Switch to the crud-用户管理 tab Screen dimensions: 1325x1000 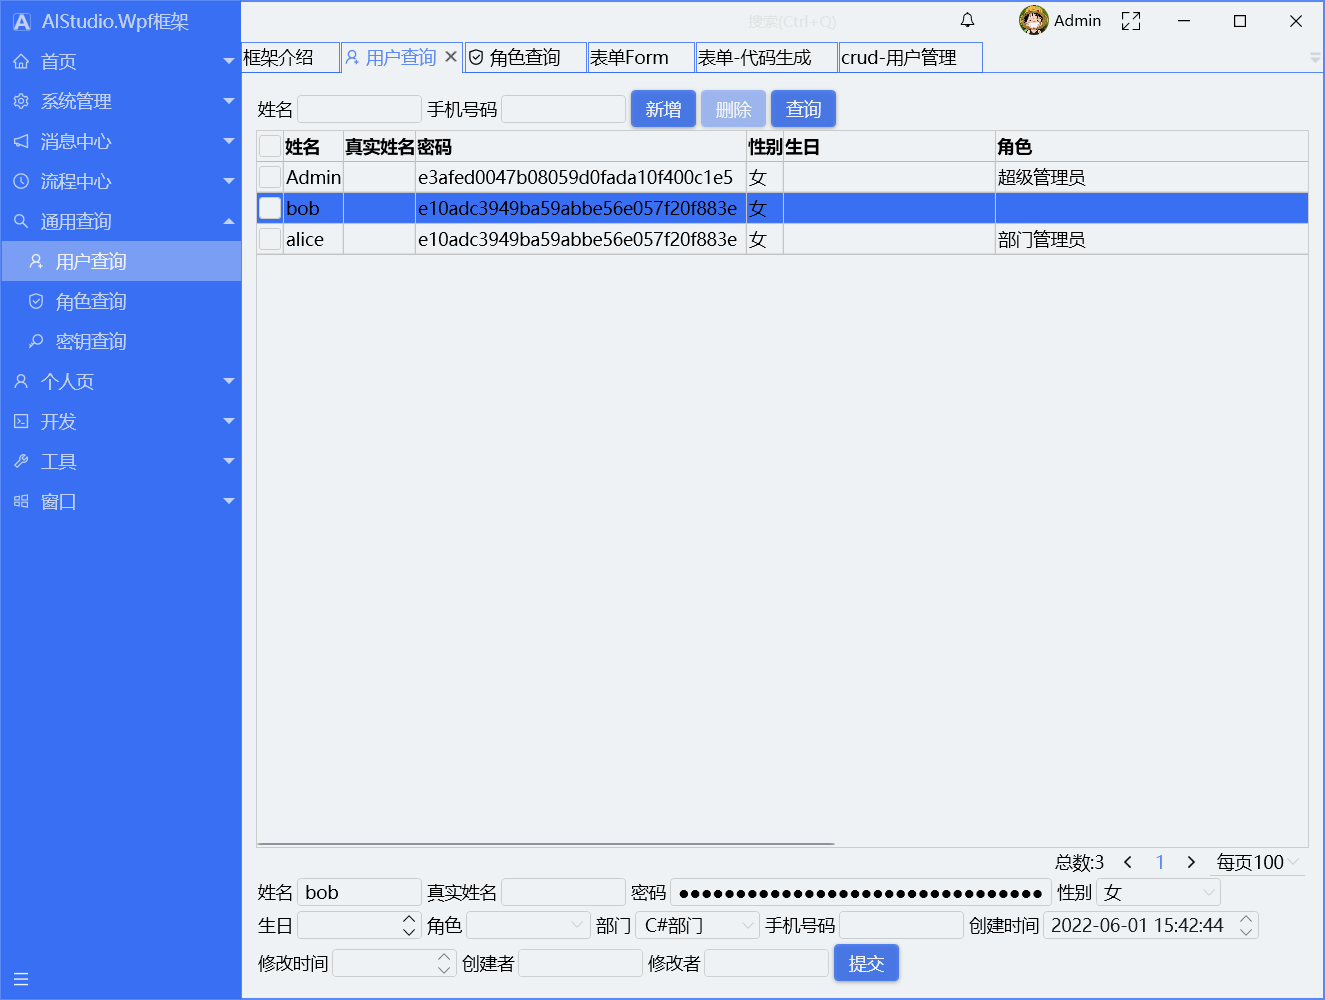[910, 58]
